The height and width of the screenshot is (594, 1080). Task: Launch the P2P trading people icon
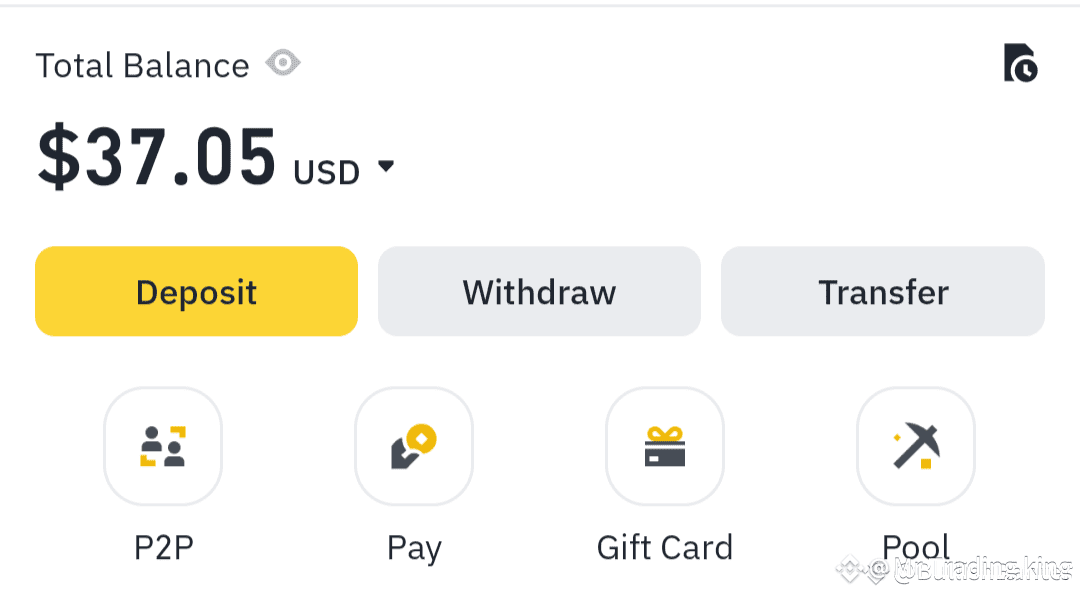point(163,447)
